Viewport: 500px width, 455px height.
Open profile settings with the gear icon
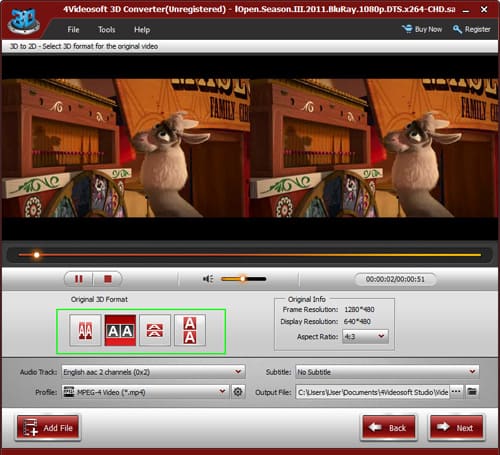point(238,392)
